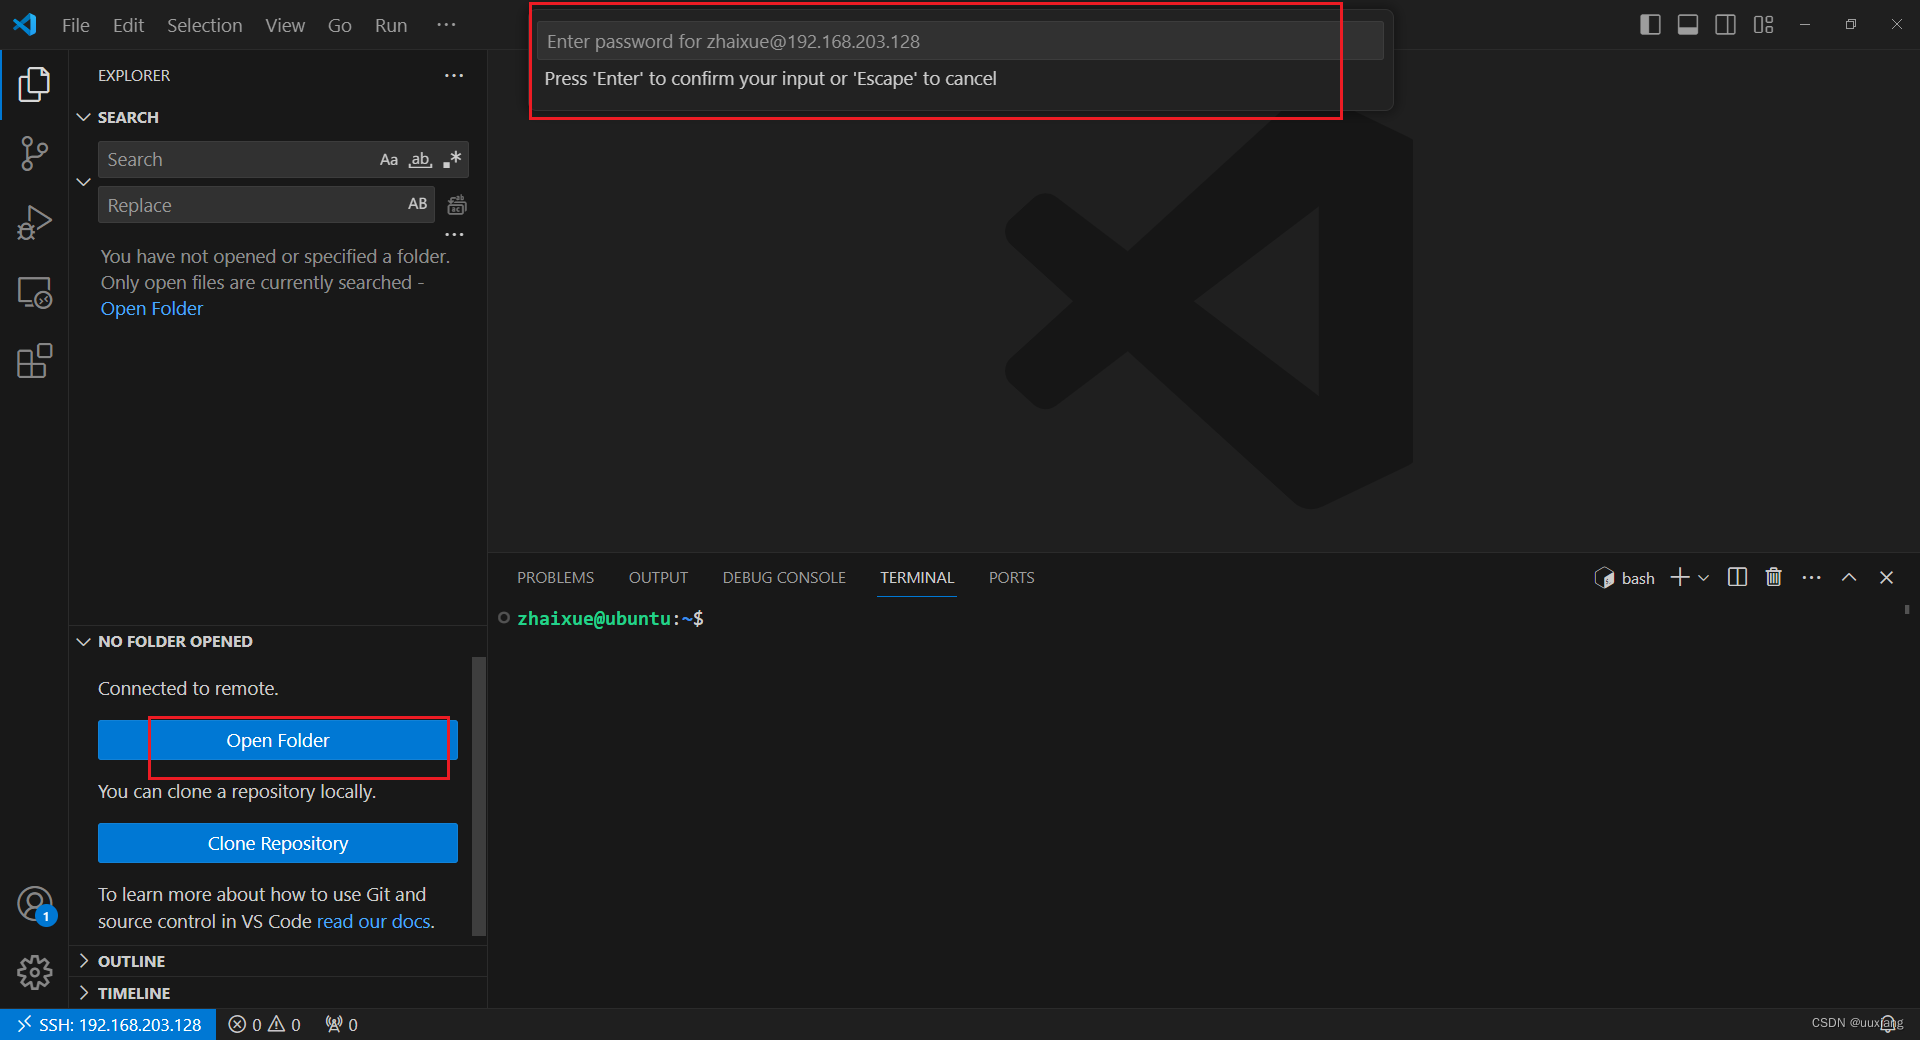1920x1040 pixels.
Task: Switch to the PORTS tab
Action: 1011,577
